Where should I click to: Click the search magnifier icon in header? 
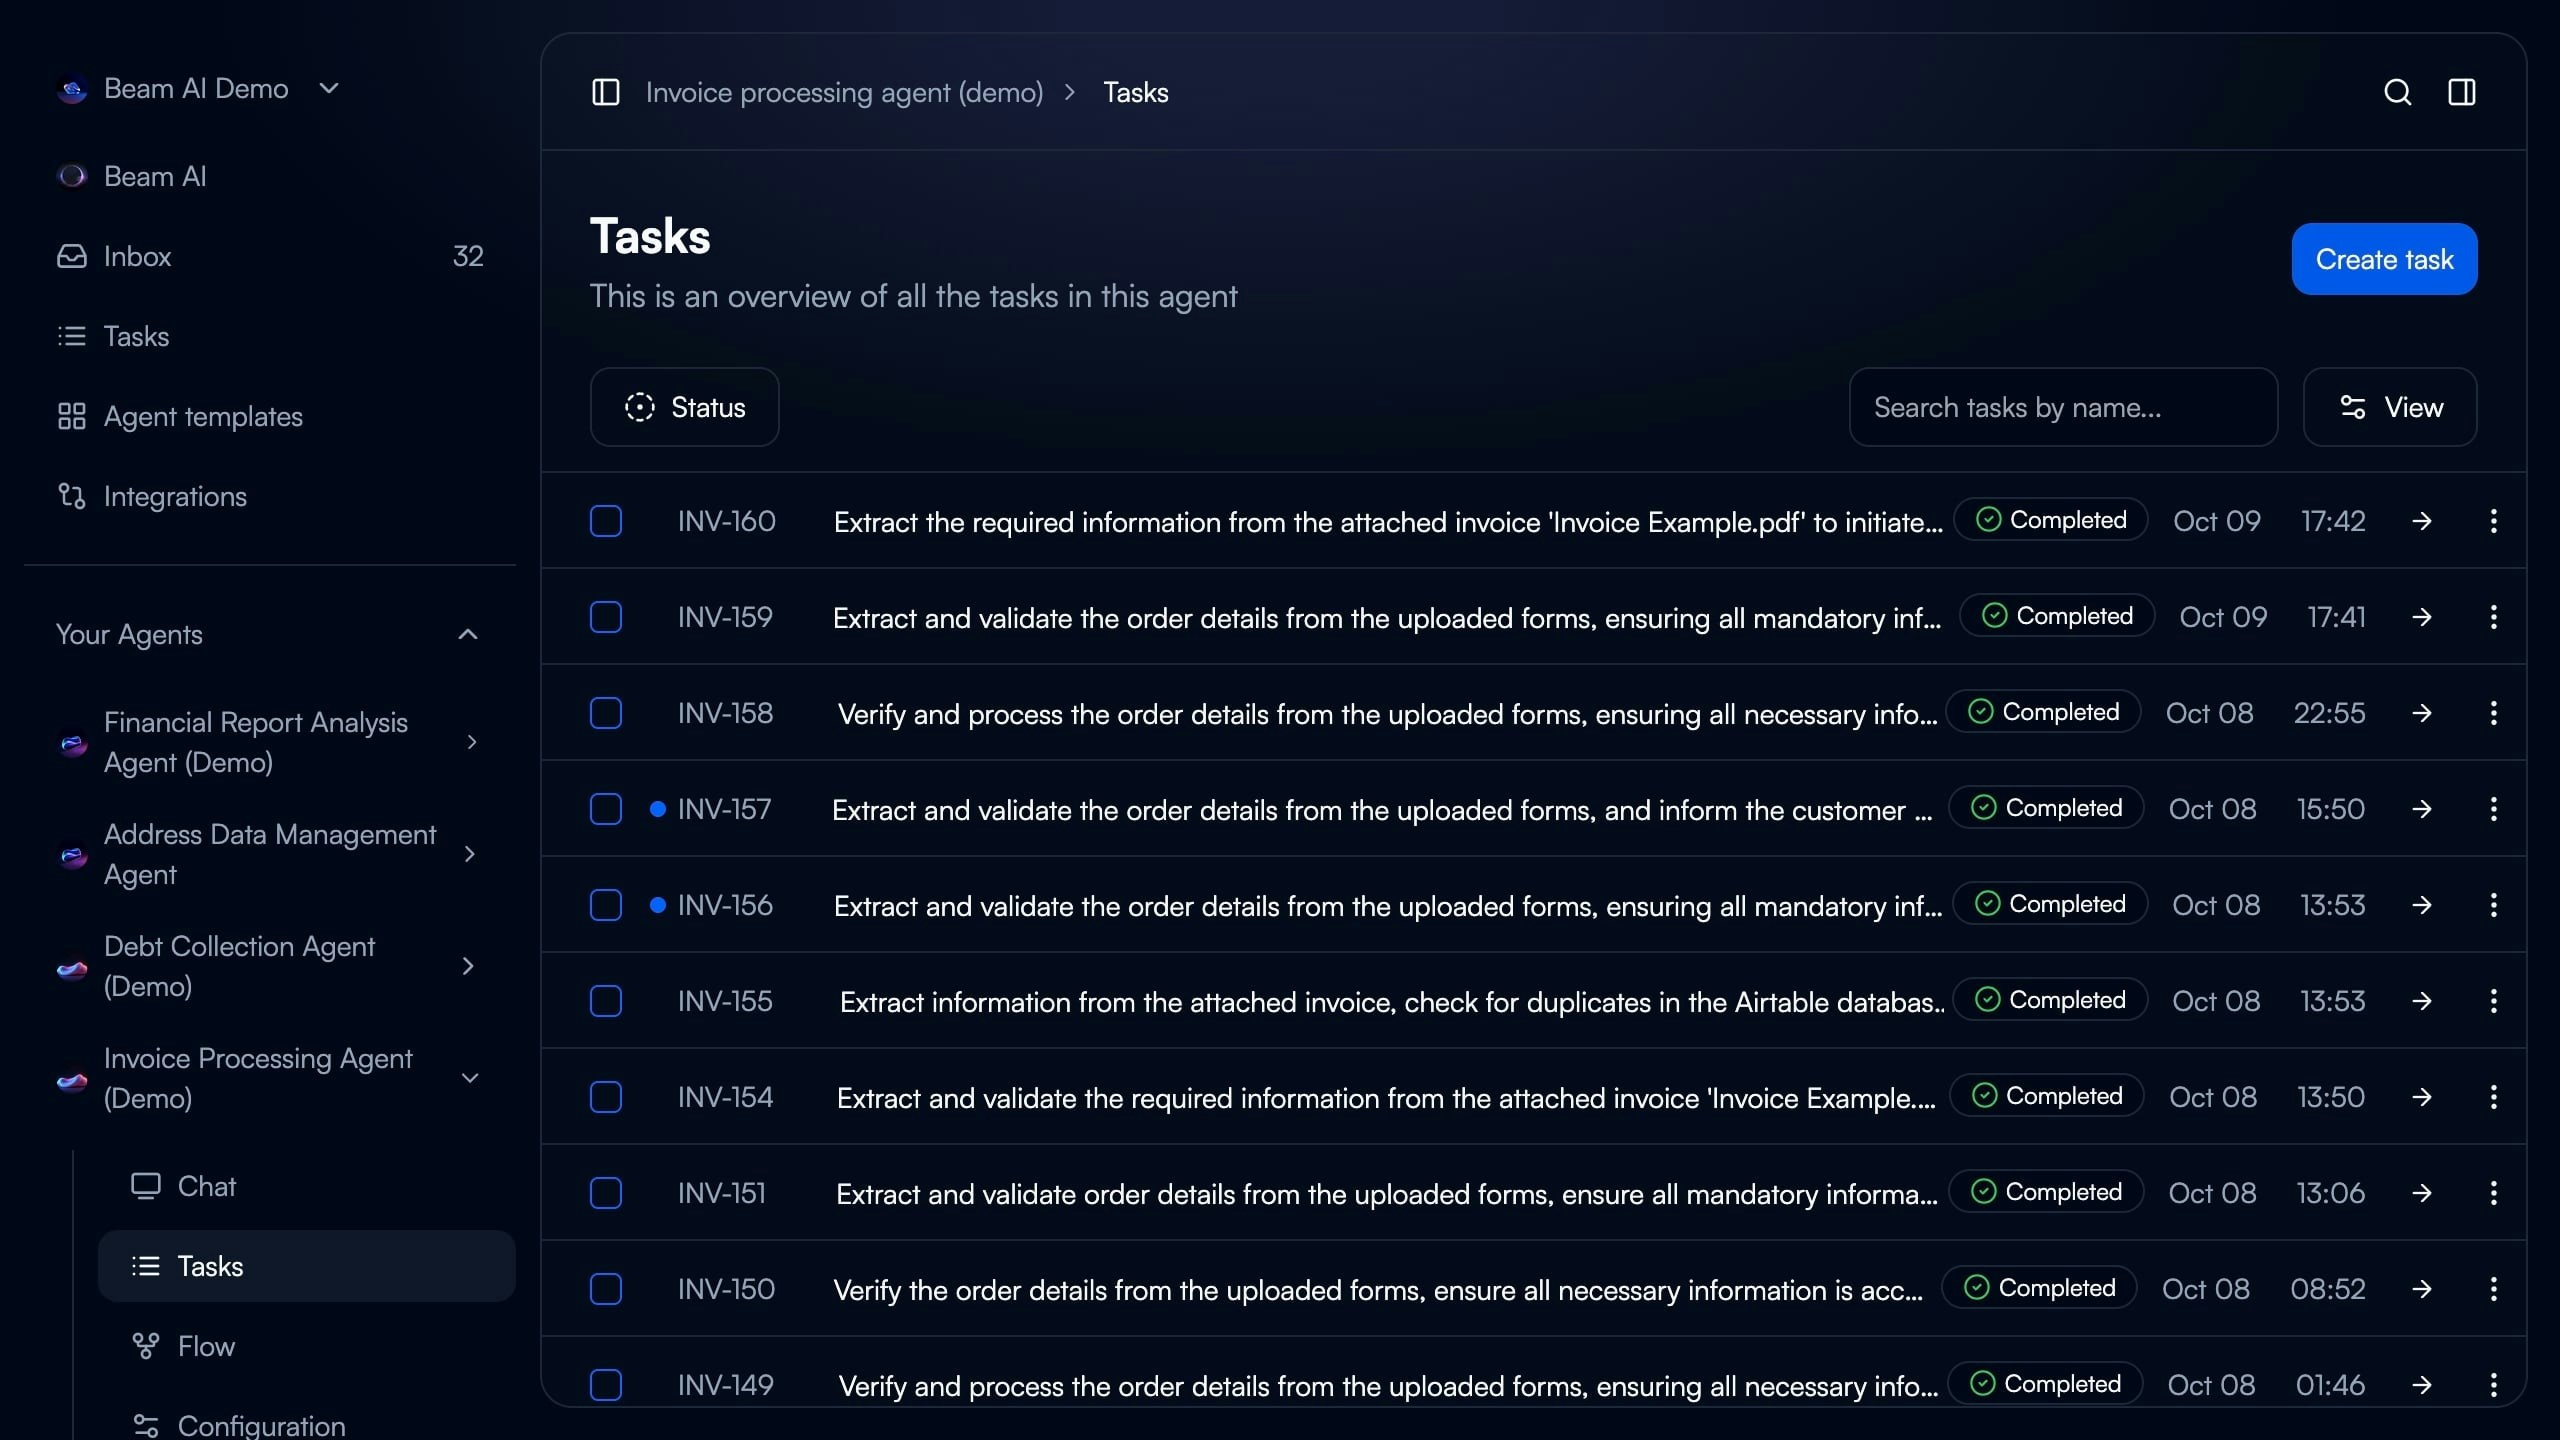point(2397,92)
